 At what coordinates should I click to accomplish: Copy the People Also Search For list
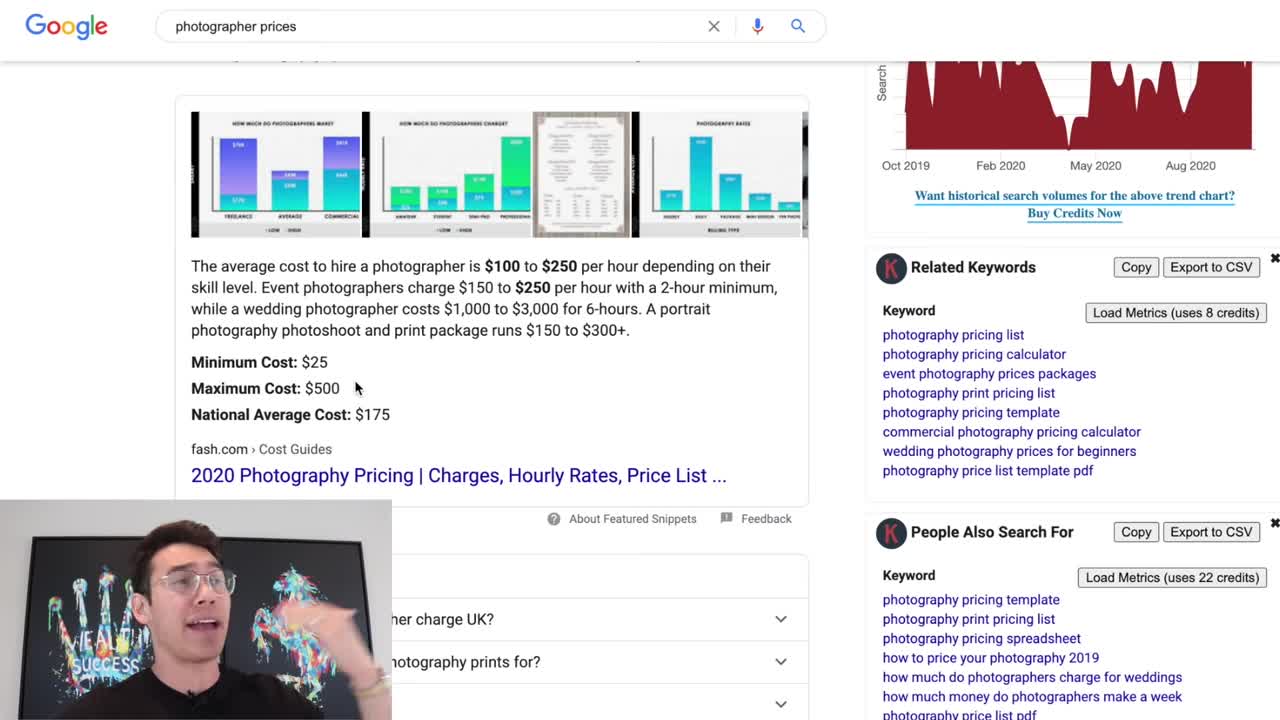click(x=1136, y=532)
